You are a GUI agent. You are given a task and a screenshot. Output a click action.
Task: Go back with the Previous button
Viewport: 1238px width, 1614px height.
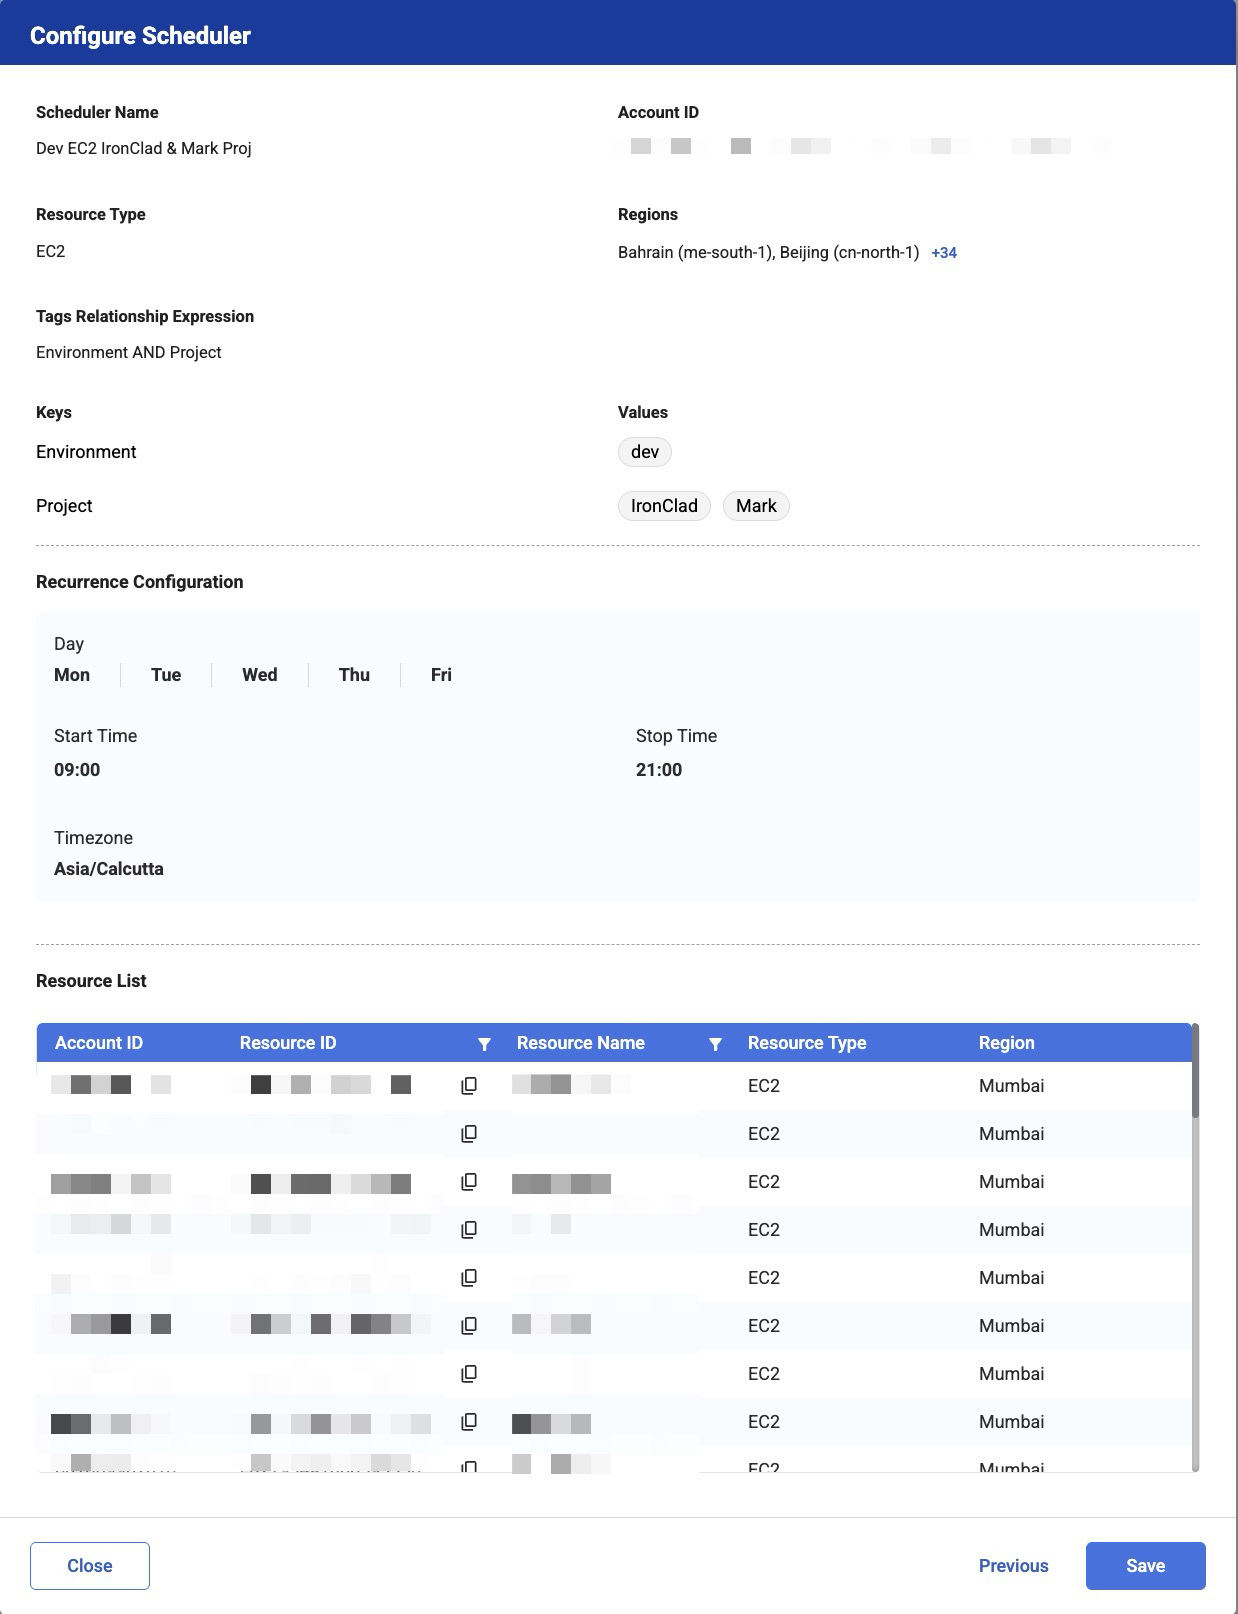[1013, 1566]
